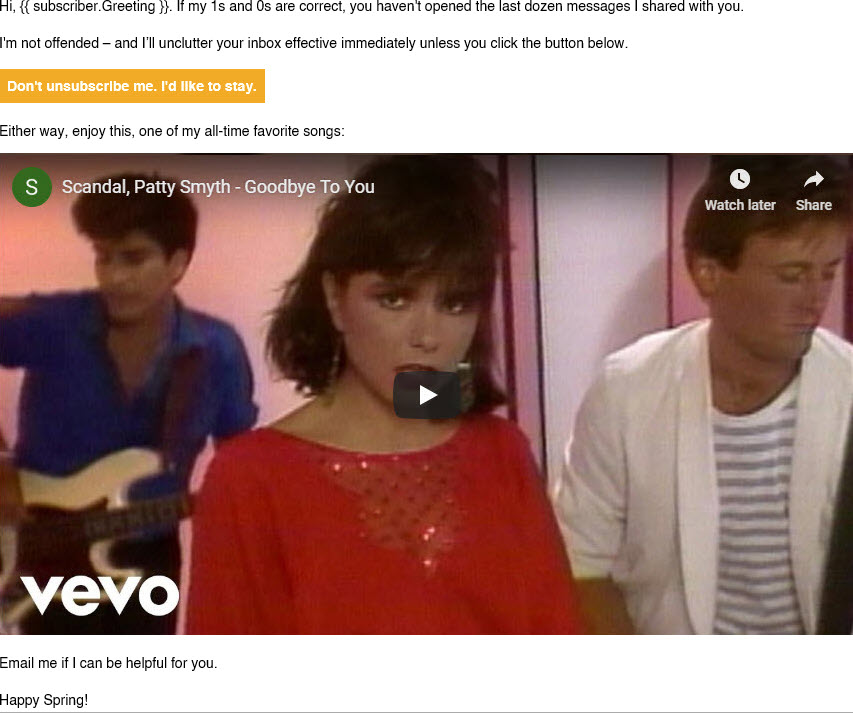Click the "Happy Spring!" closing text

pyautogui.click(x=44, y=700)
